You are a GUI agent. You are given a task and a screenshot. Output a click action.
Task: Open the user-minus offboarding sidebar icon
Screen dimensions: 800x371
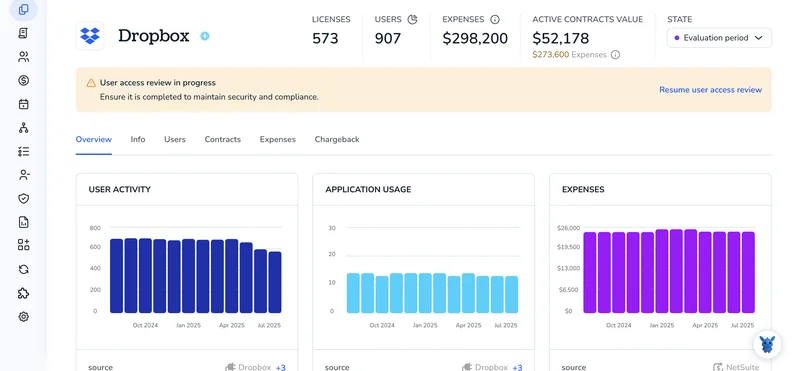(x=23, y=175)
